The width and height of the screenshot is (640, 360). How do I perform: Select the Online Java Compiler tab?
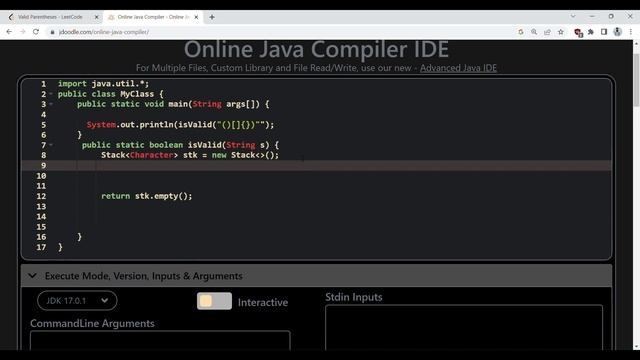(x=153, y=17)
